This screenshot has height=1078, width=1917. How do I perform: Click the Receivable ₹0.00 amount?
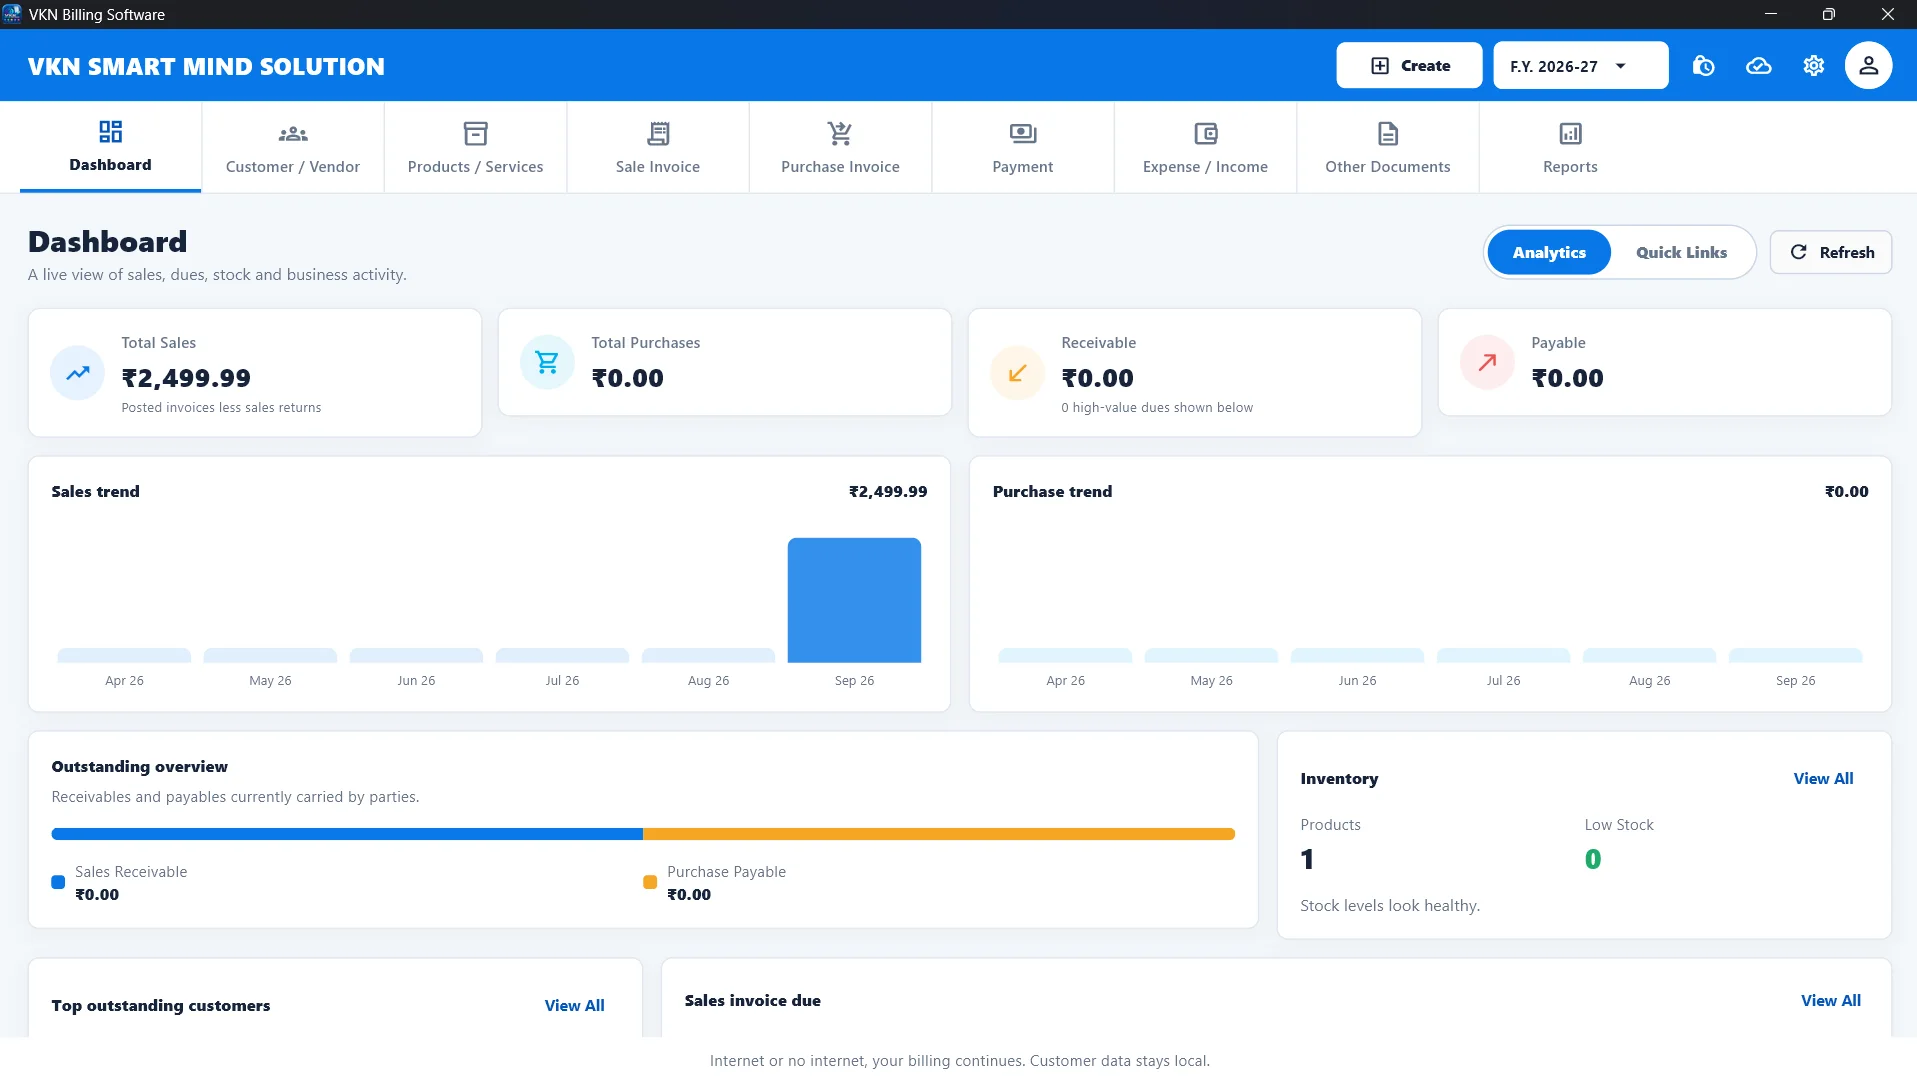pos(1097,378)
